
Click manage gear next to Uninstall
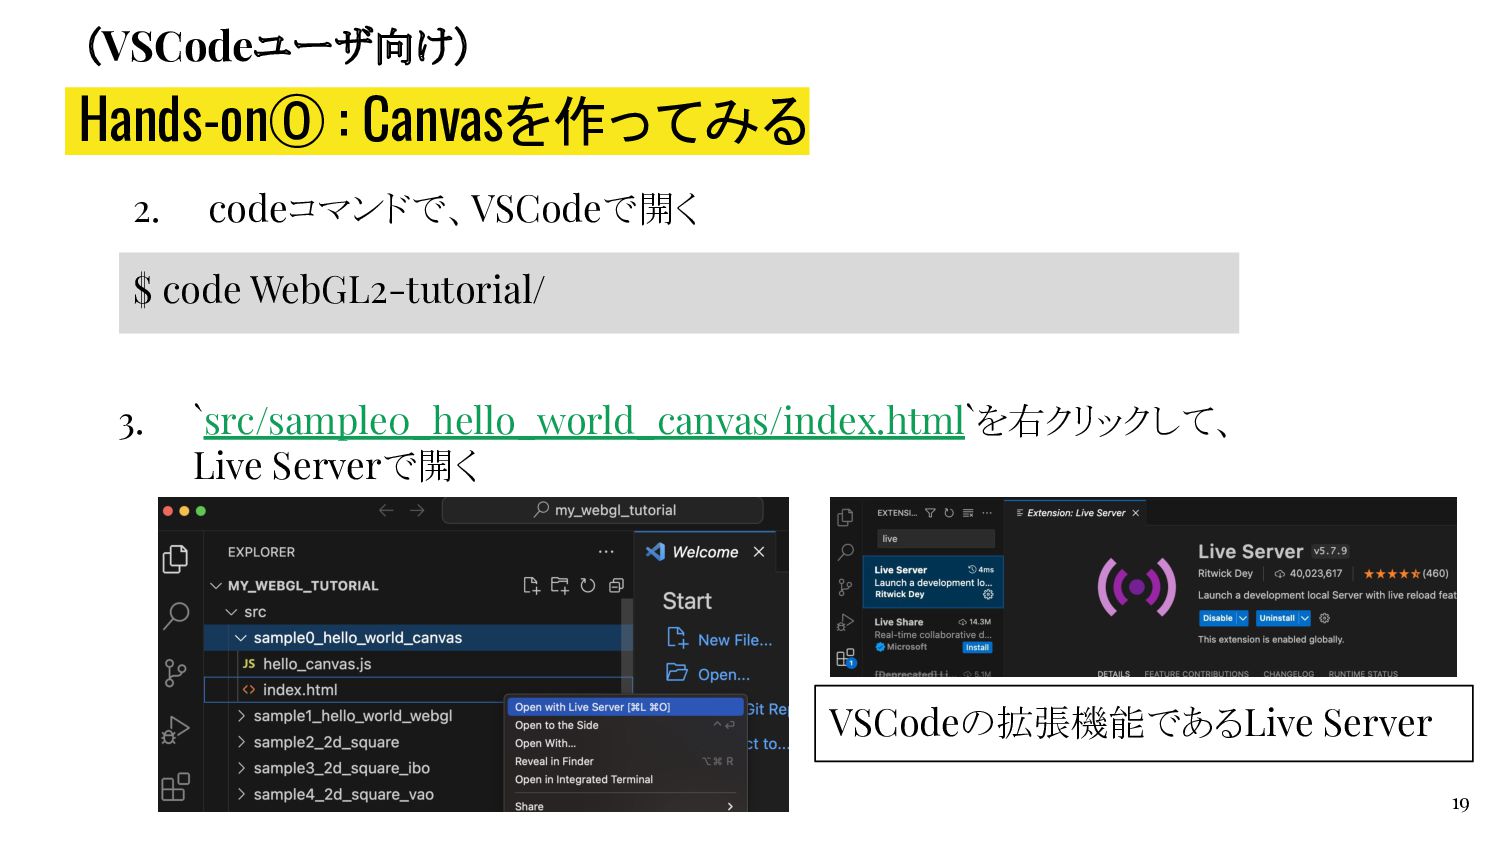1325,618
